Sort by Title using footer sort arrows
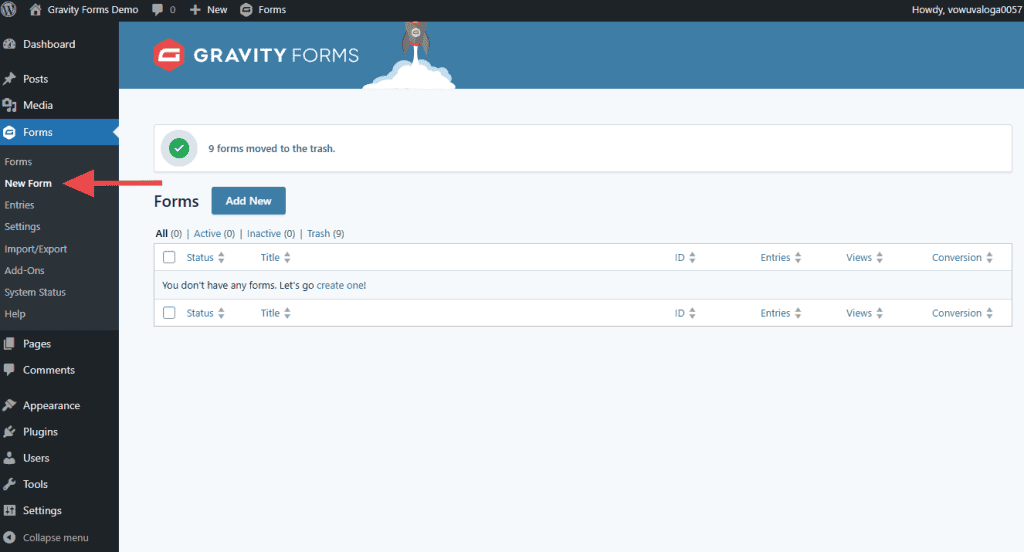1024x552 pixels. point(287,313)
